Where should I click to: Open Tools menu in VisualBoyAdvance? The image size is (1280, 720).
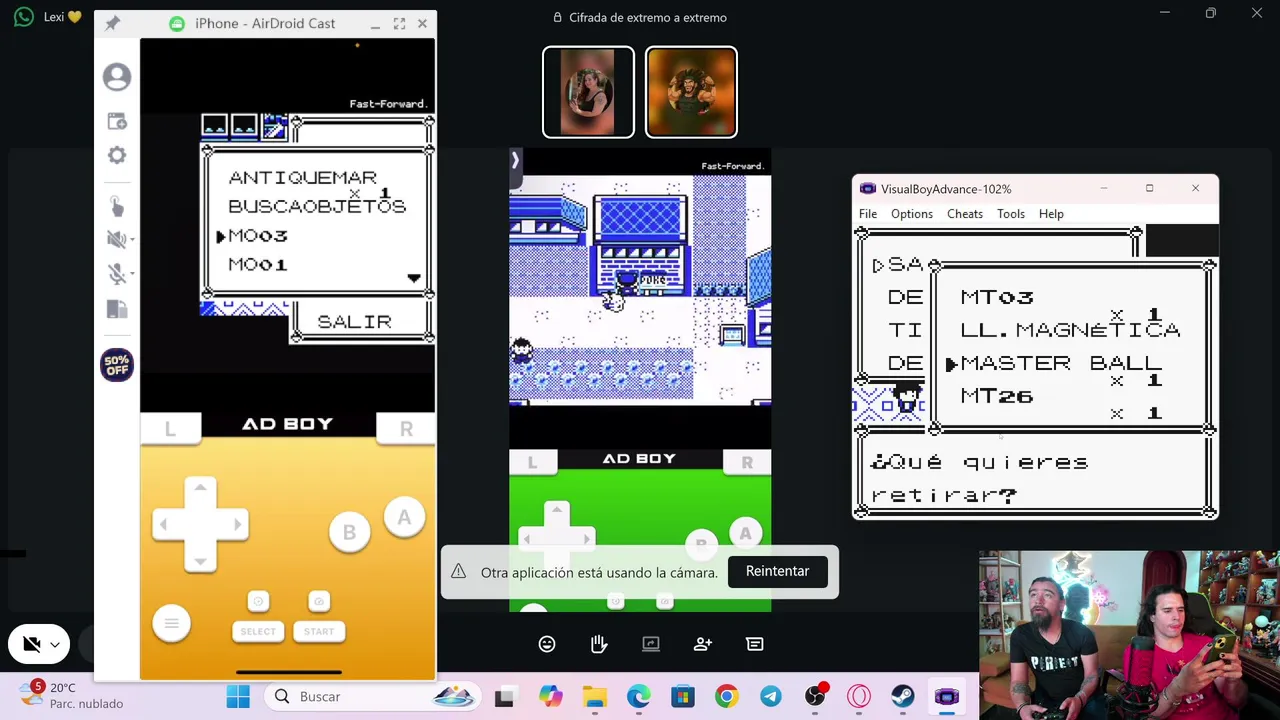(1011, 214)
